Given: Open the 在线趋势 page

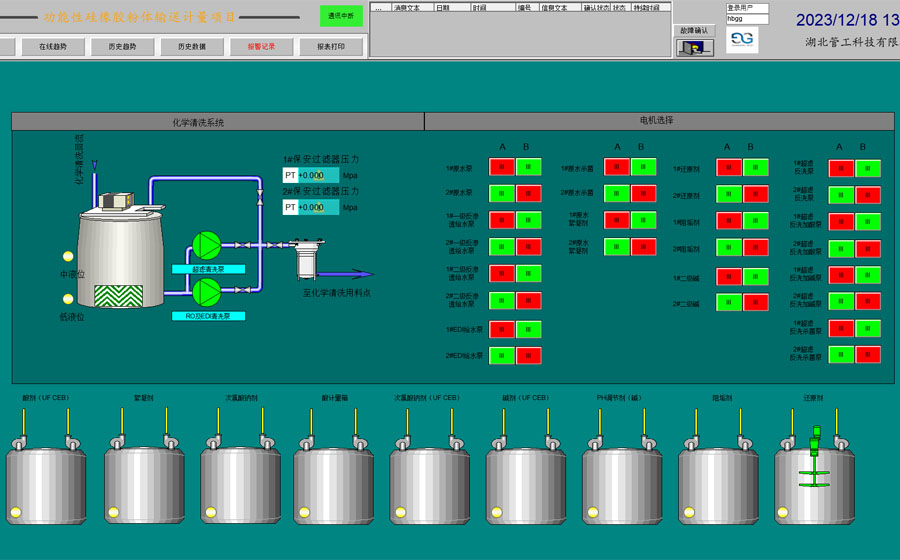Looking at the screenshot, I should click(x=53, y=47).
